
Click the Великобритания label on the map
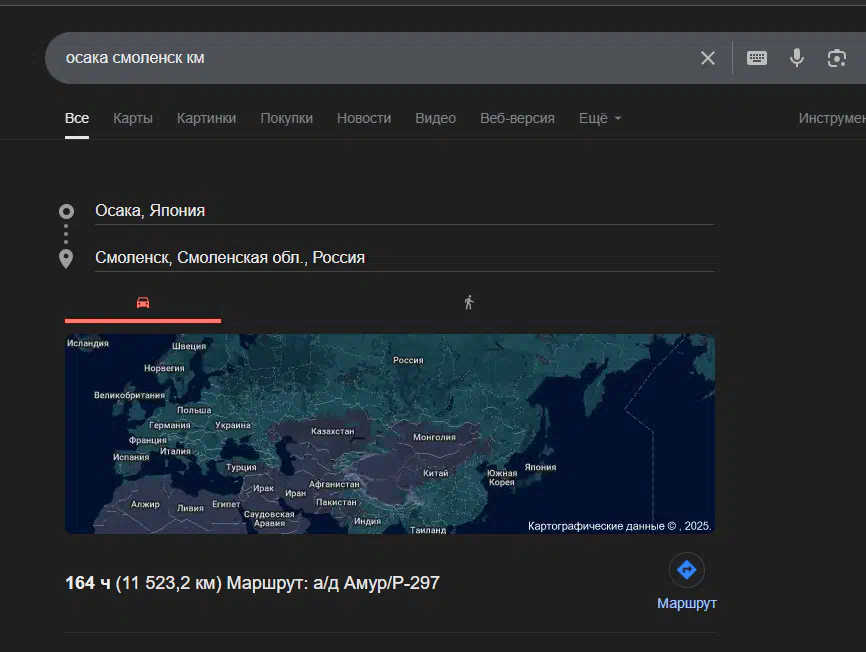[x=129, y=395]
